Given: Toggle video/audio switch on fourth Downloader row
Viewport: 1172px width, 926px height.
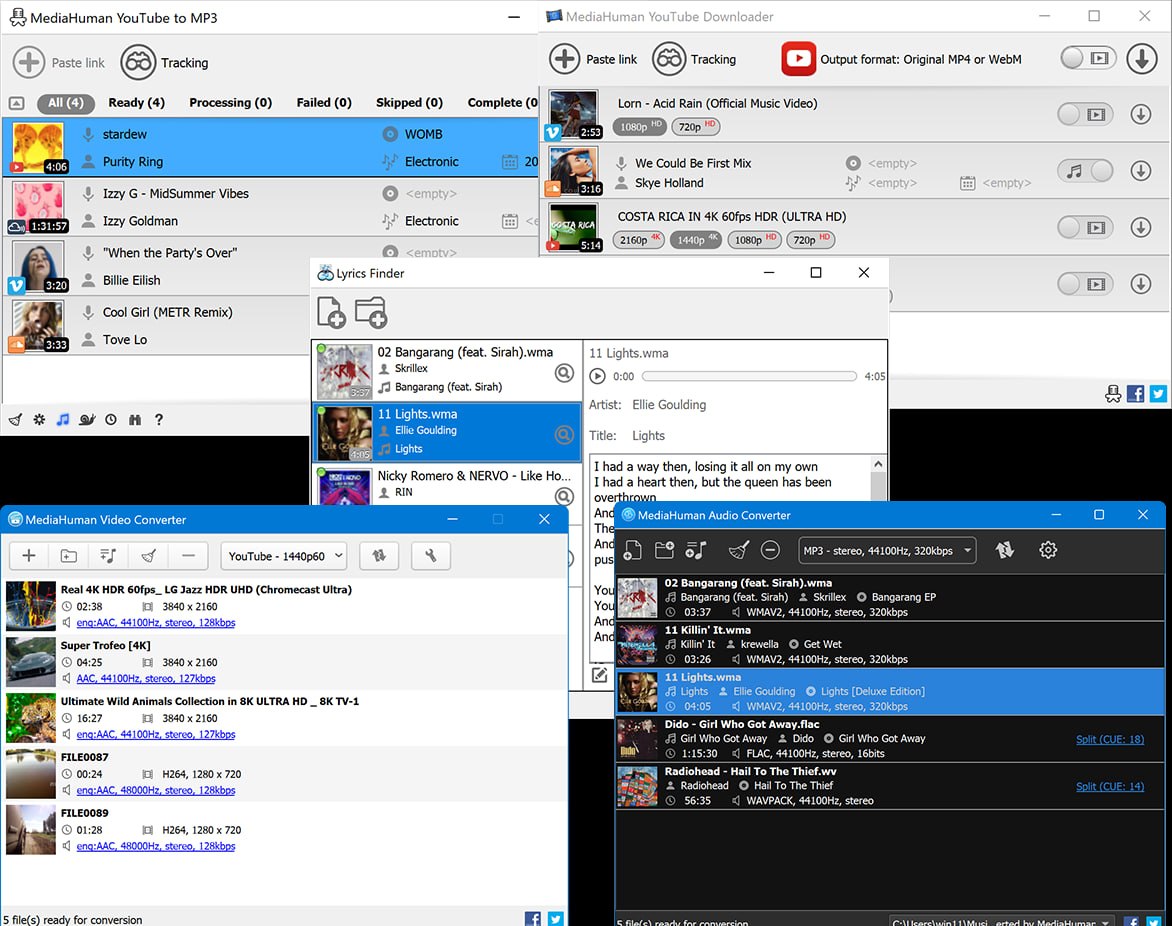Looking at the screenshot, I should point(1085,284).
